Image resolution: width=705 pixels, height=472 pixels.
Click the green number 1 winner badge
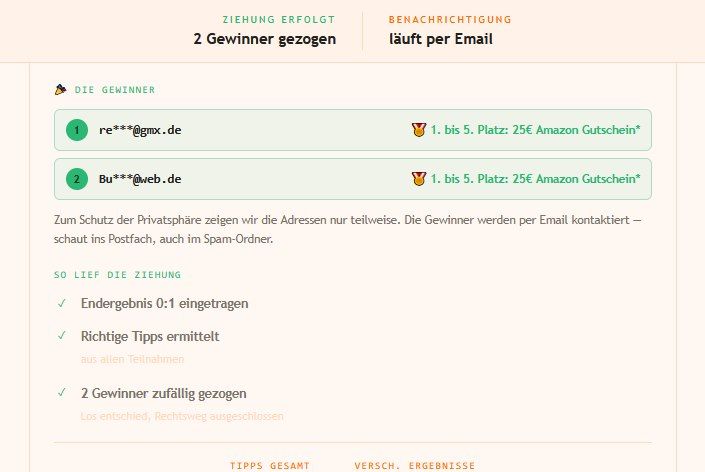pyautogui.click(x=77, y=130)
